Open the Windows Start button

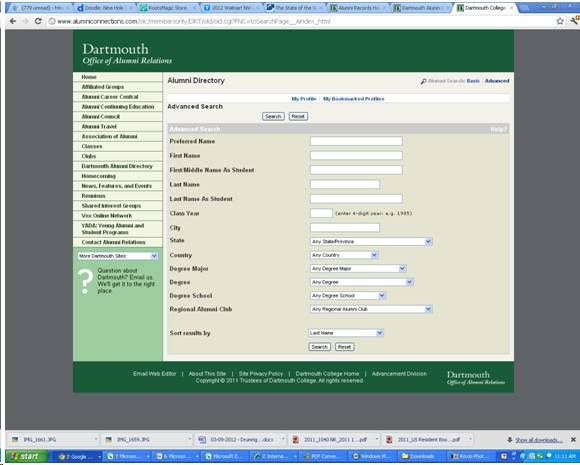27,456
